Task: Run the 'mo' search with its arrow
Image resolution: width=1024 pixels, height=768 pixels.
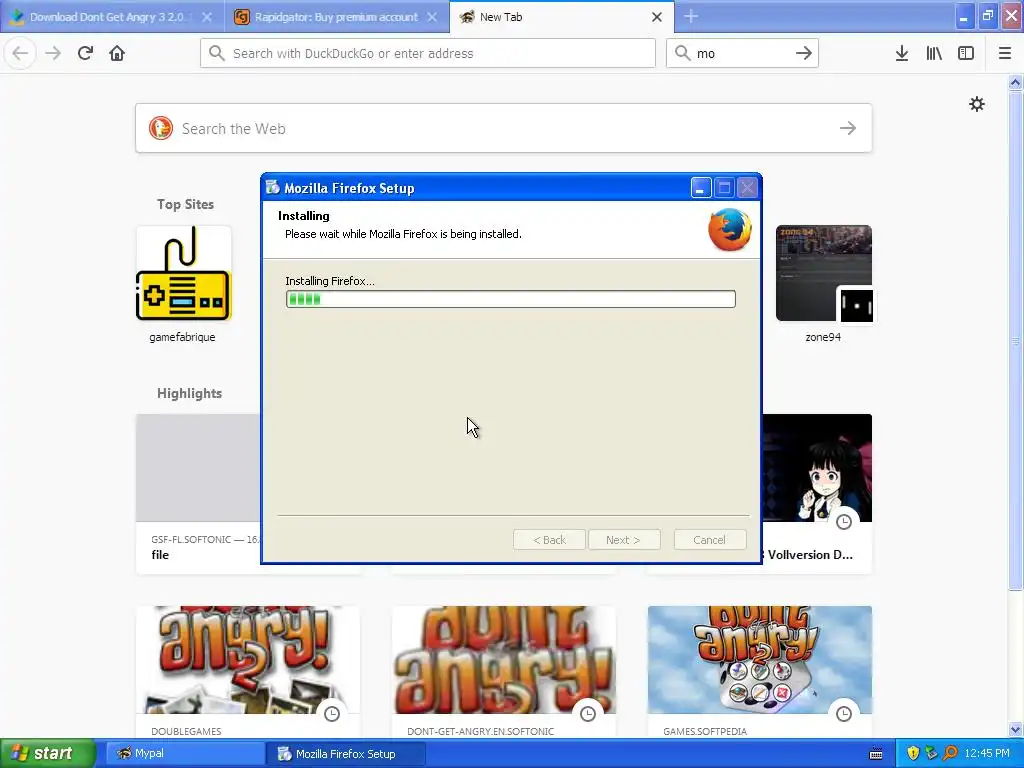Action: click(x=804, y=53)
